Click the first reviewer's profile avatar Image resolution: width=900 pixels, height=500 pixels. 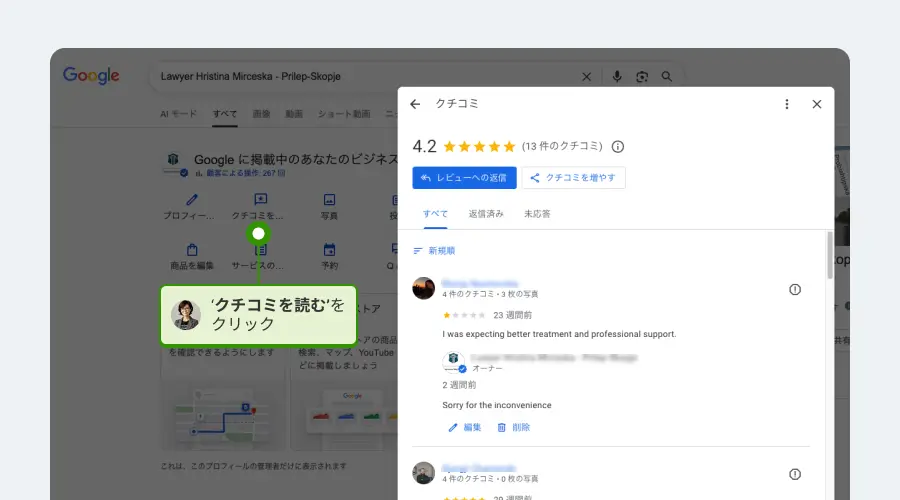[424, 288]
